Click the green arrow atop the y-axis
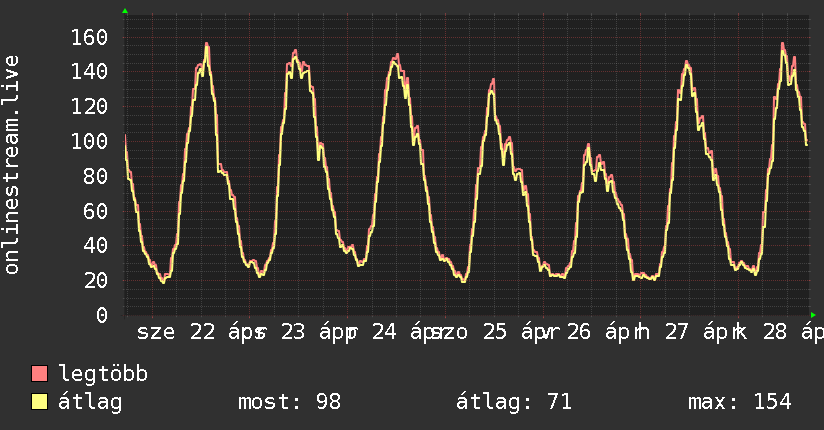824x430 pixels. [x=125, y=11]
